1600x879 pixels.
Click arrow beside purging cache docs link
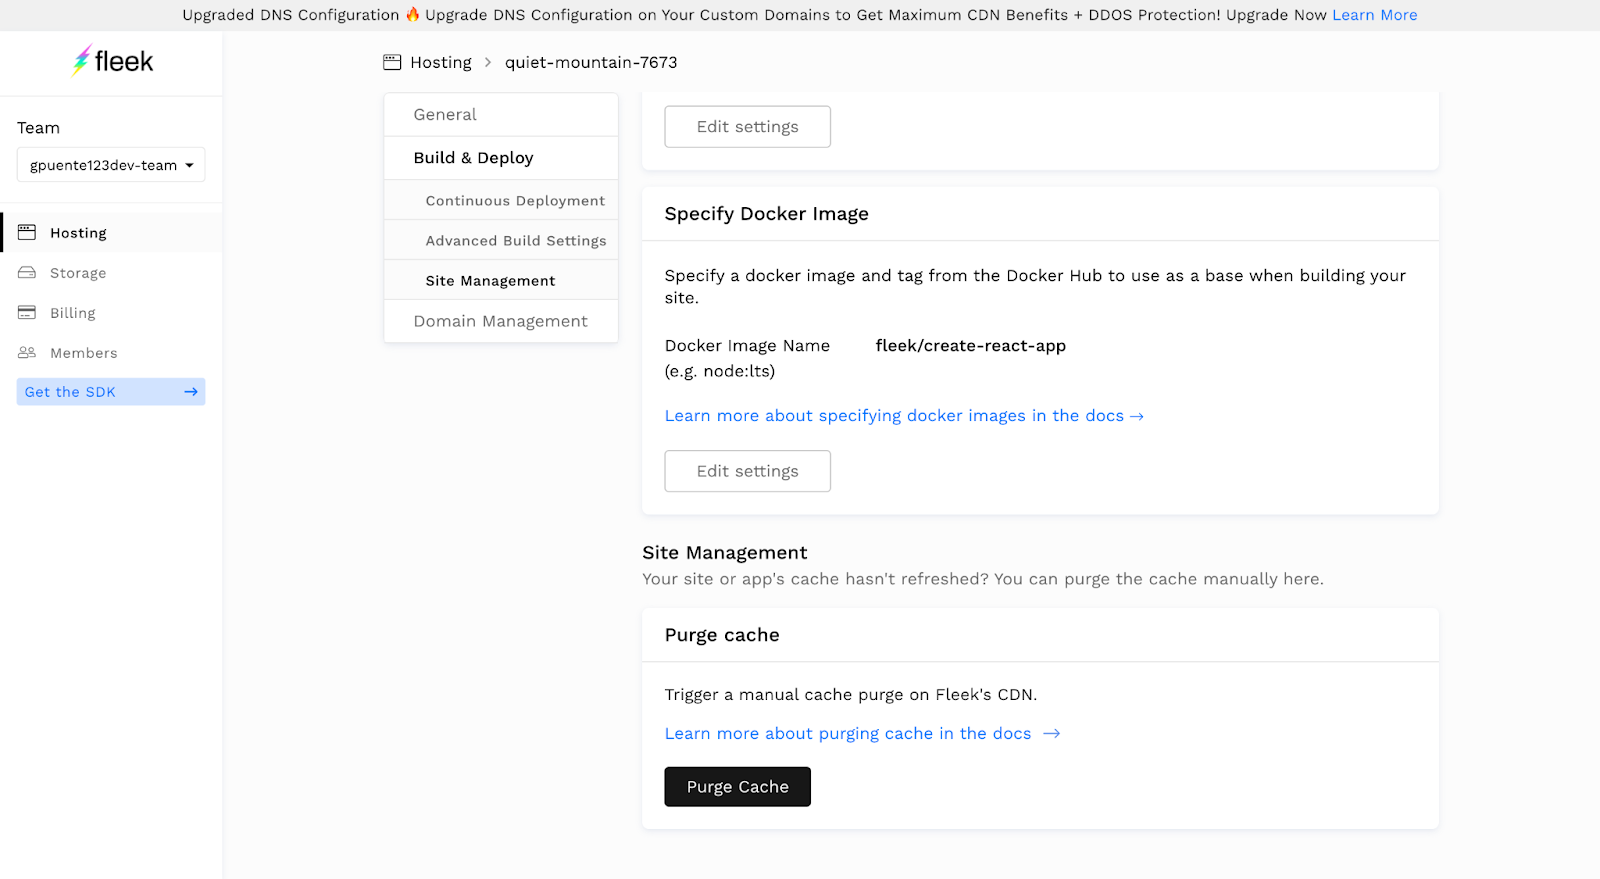click(x=1051, y=734)
